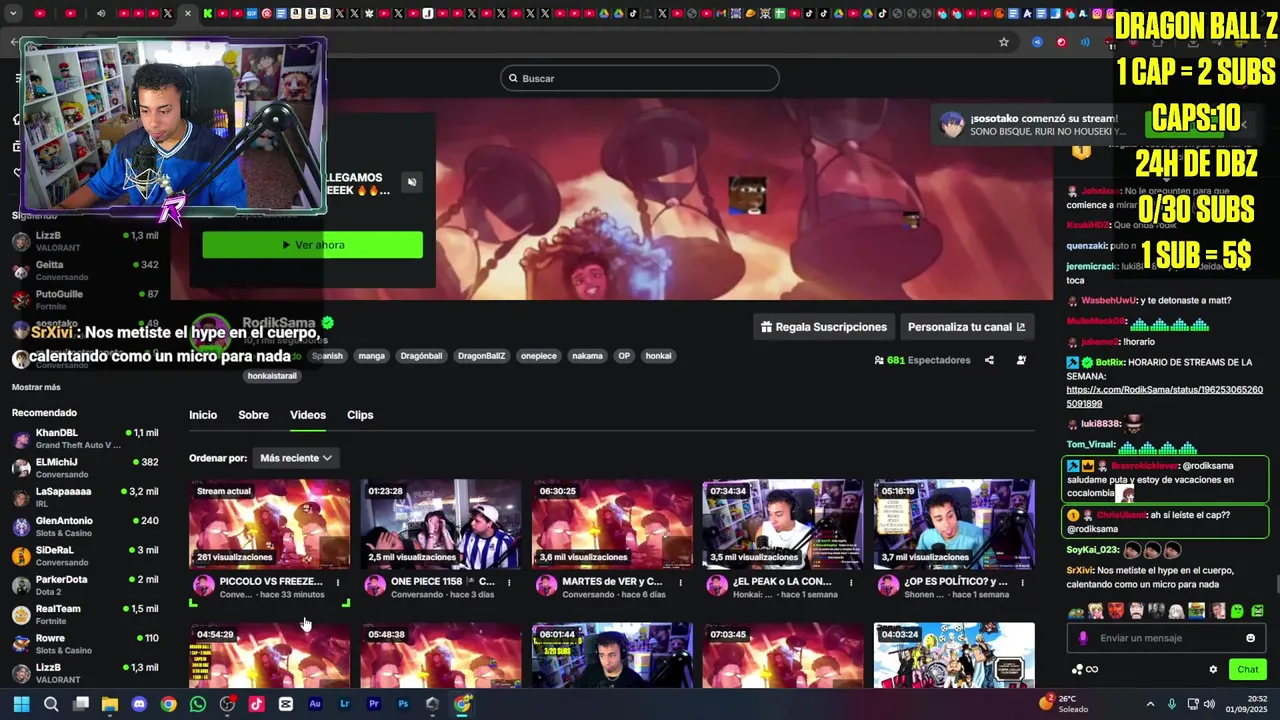Open the Más reciente sort dropdown
The image size is (1280, 720).
click(295, 458)
